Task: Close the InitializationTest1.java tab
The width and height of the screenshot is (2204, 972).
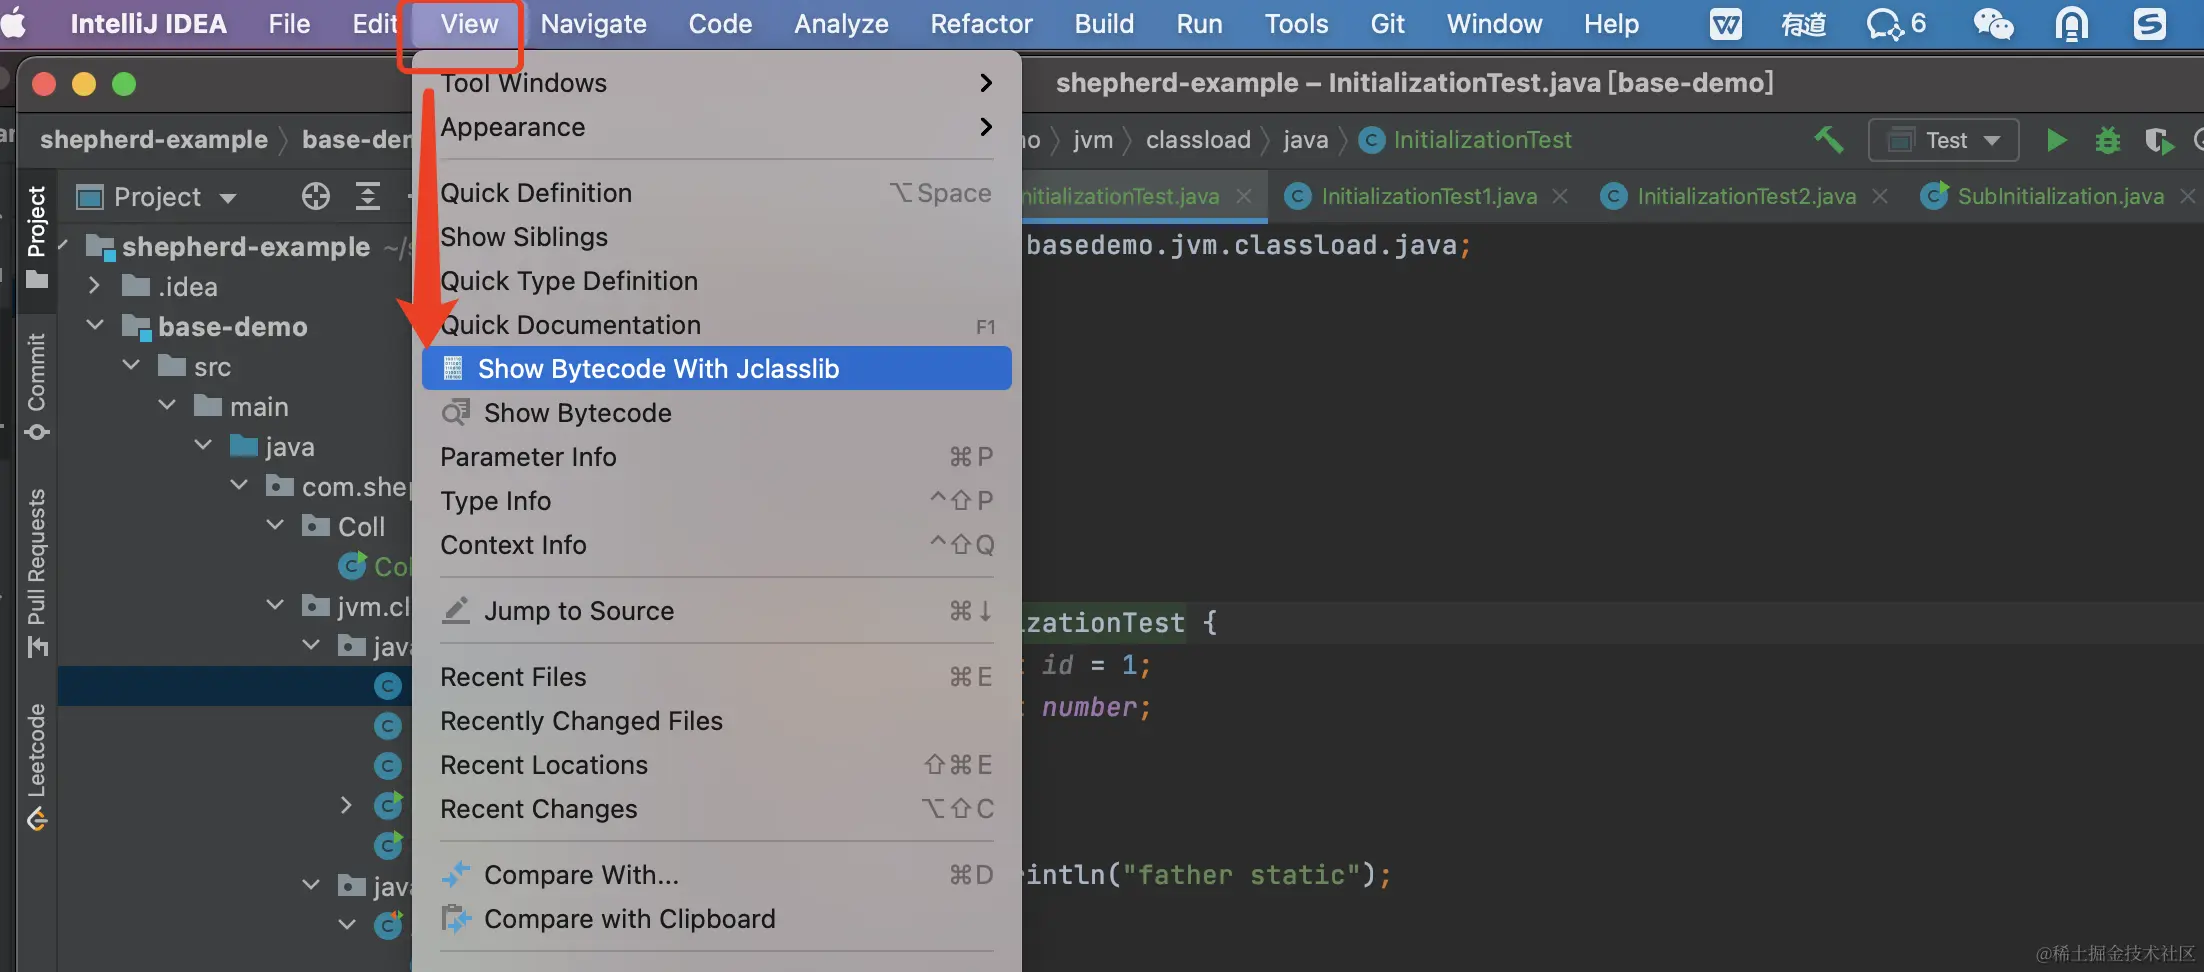Action: [x=1560, y=196]
